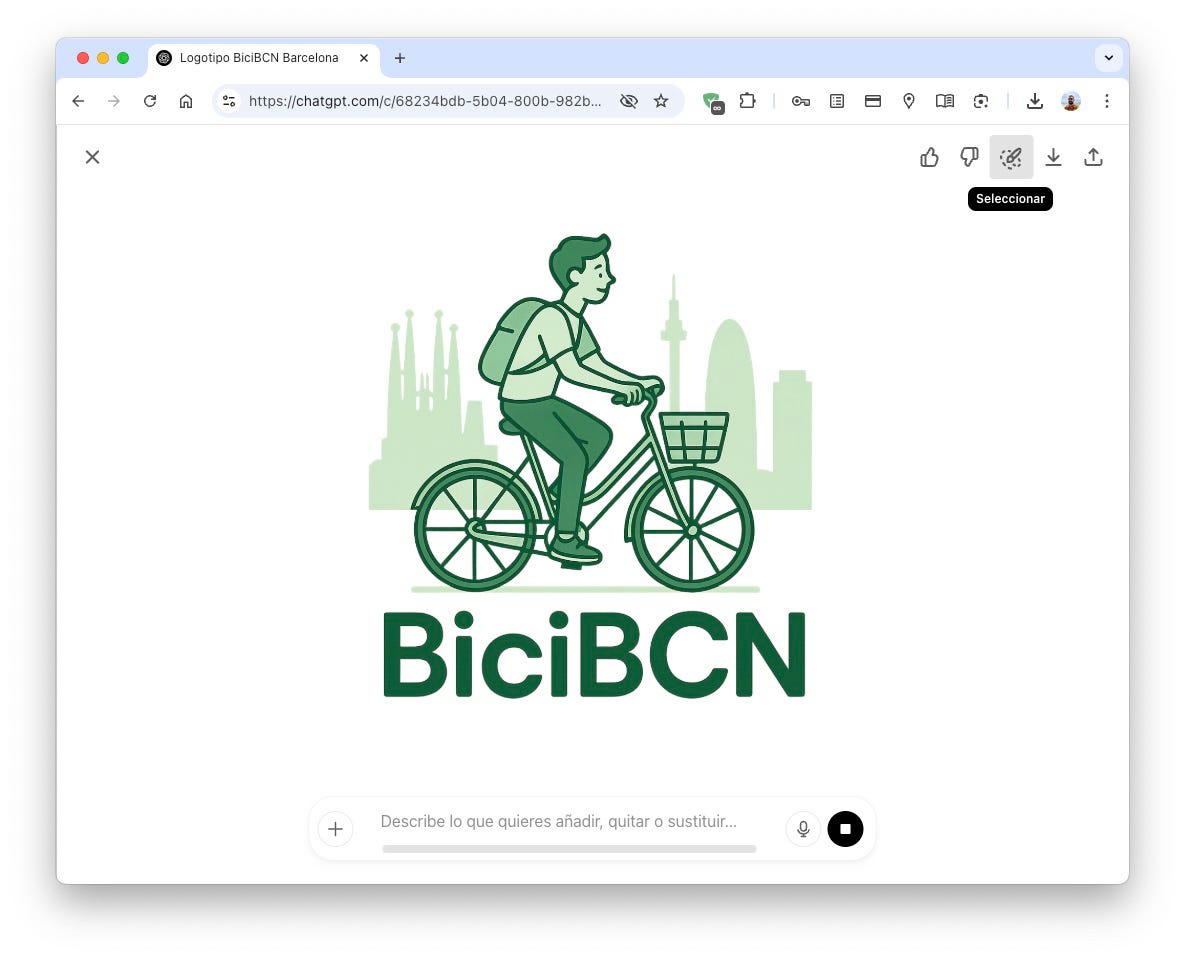Bookmark this page with the star
1185x958 pixels.
pos(661,101)
